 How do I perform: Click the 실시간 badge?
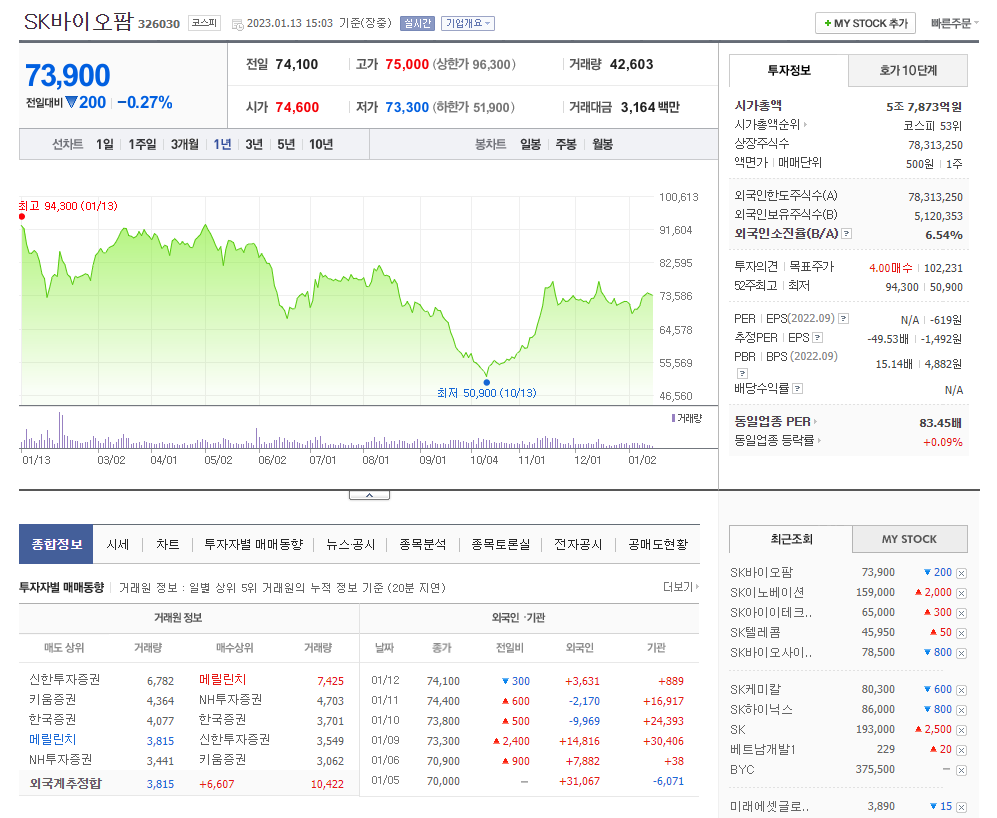click(417, 24)
